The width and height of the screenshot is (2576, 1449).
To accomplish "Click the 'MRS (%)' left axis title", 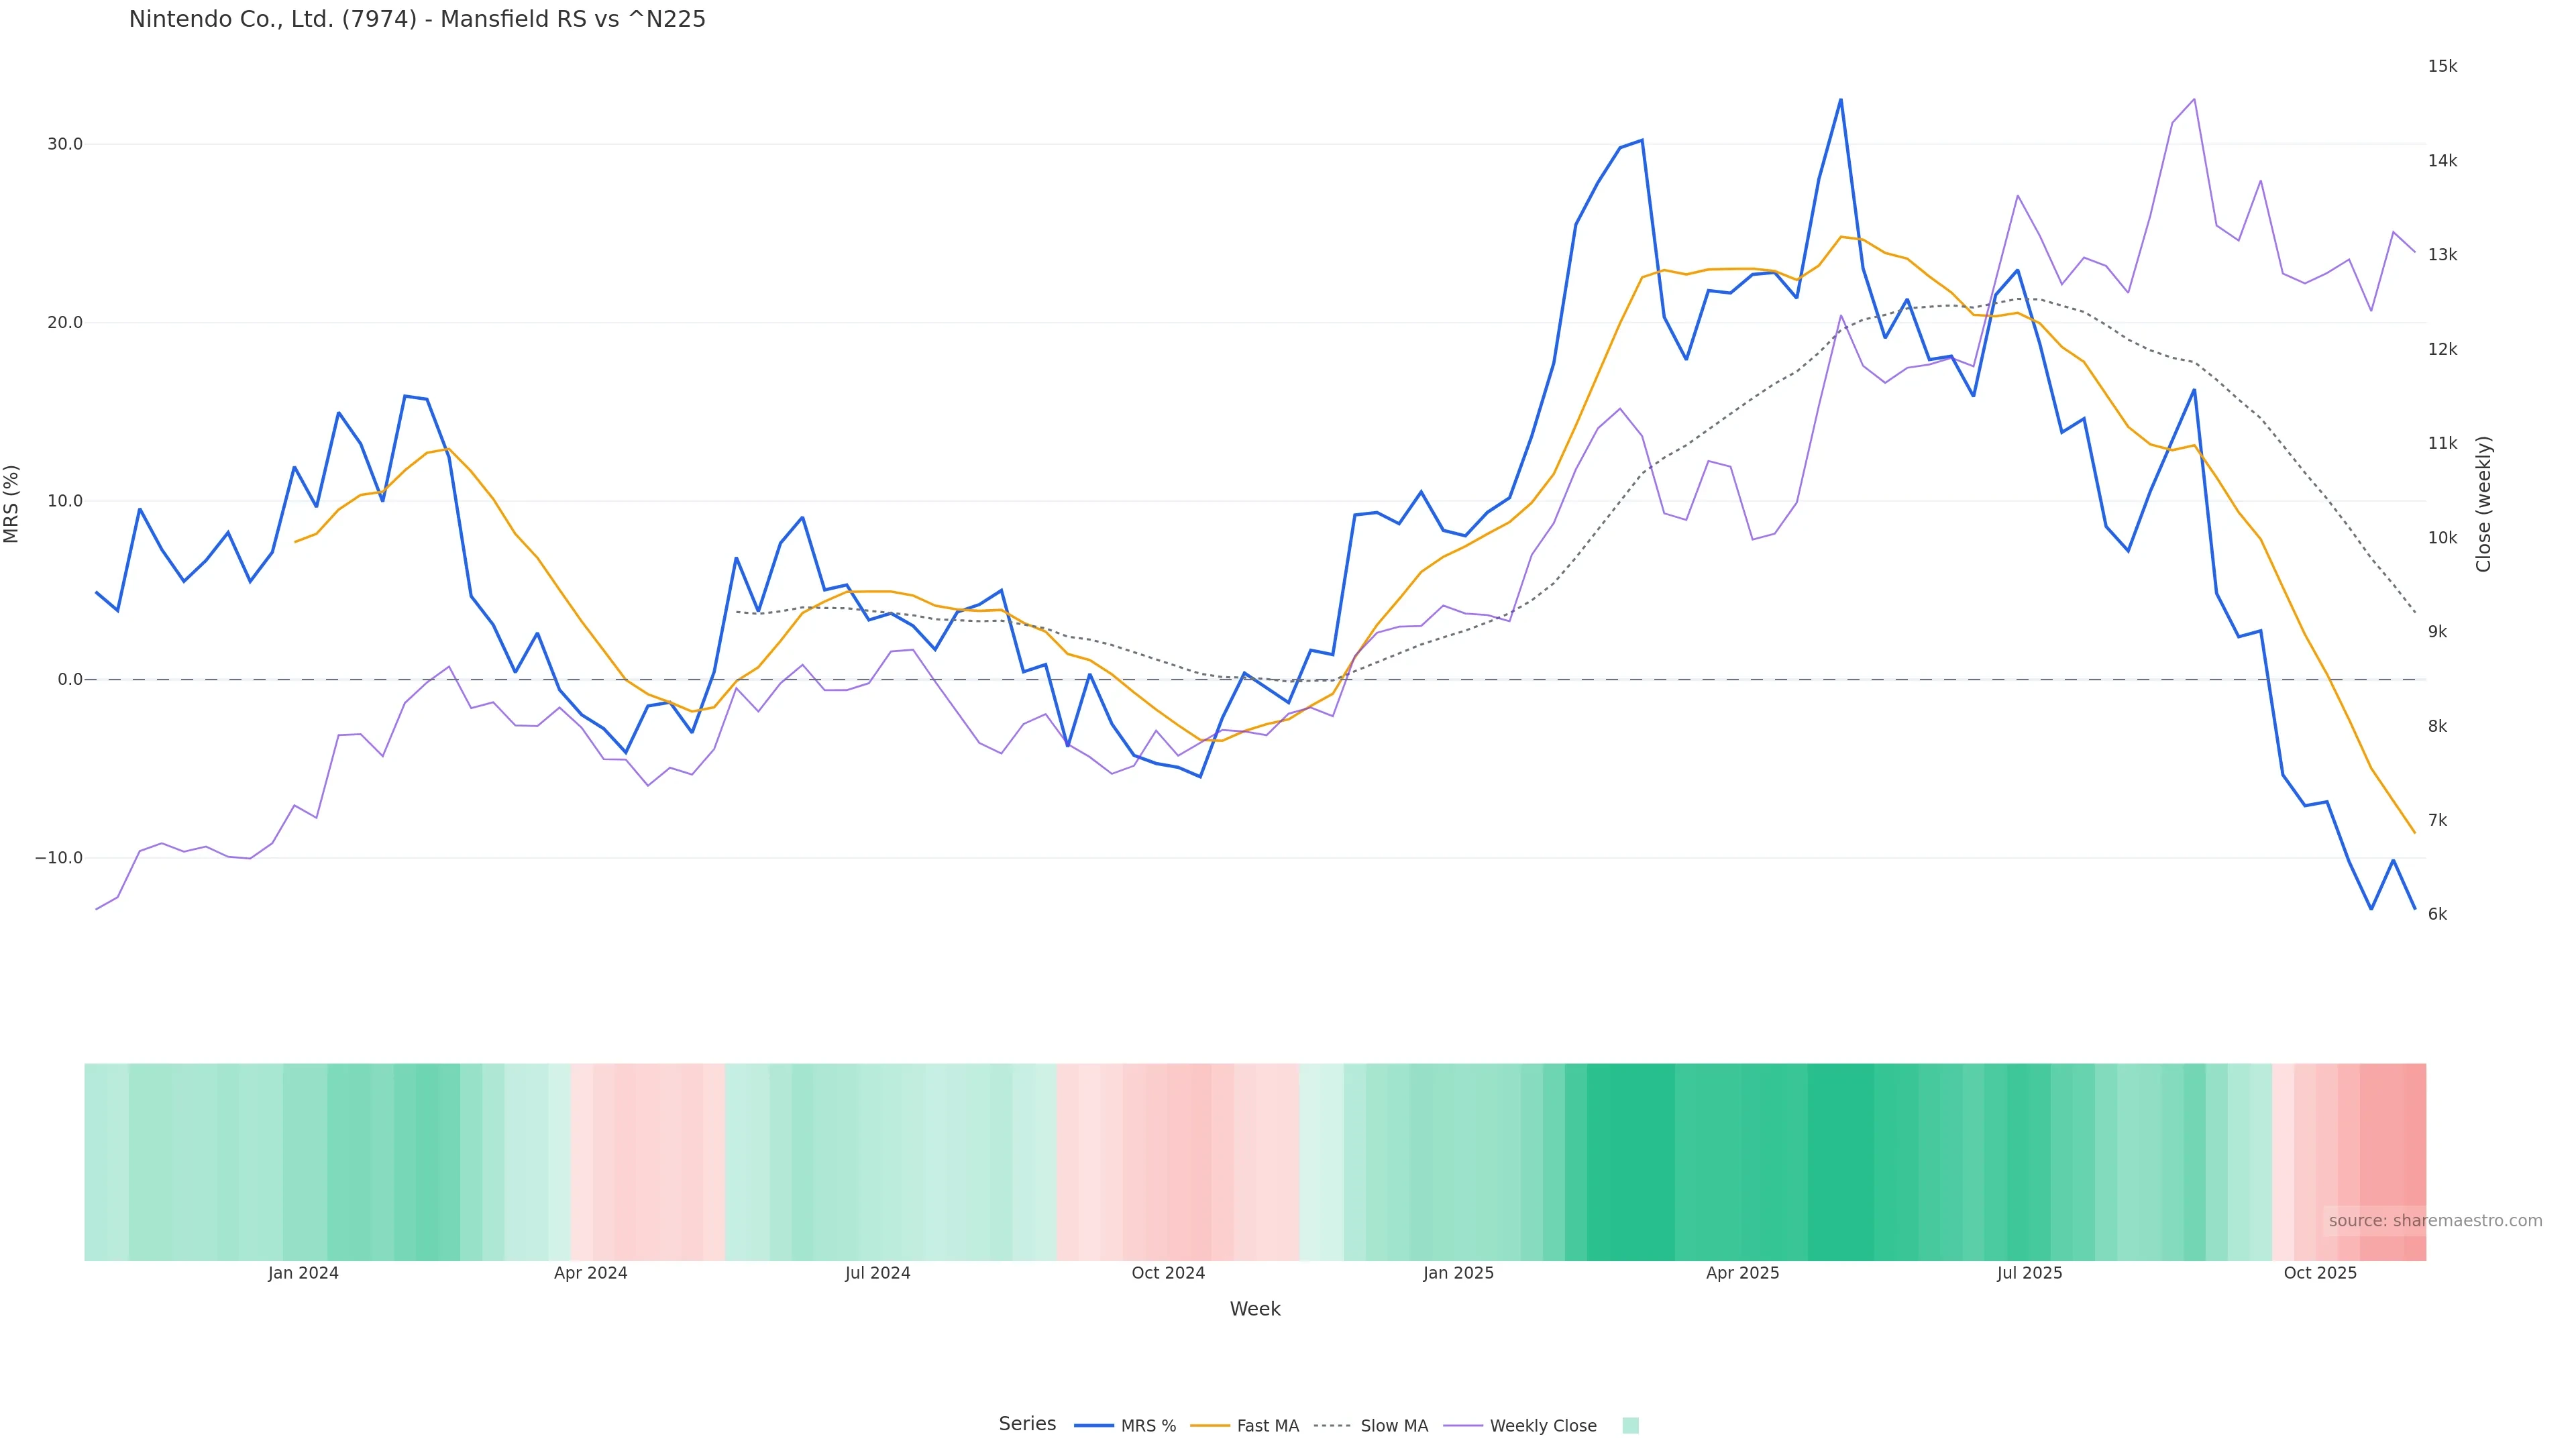I will coord(12,504).
